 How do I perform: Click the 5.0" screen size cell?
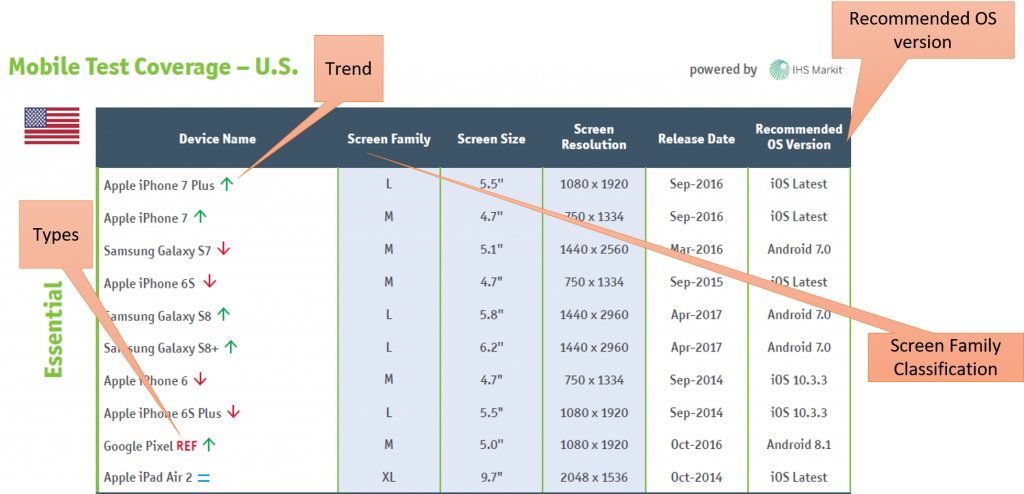[x=492, y=445]
